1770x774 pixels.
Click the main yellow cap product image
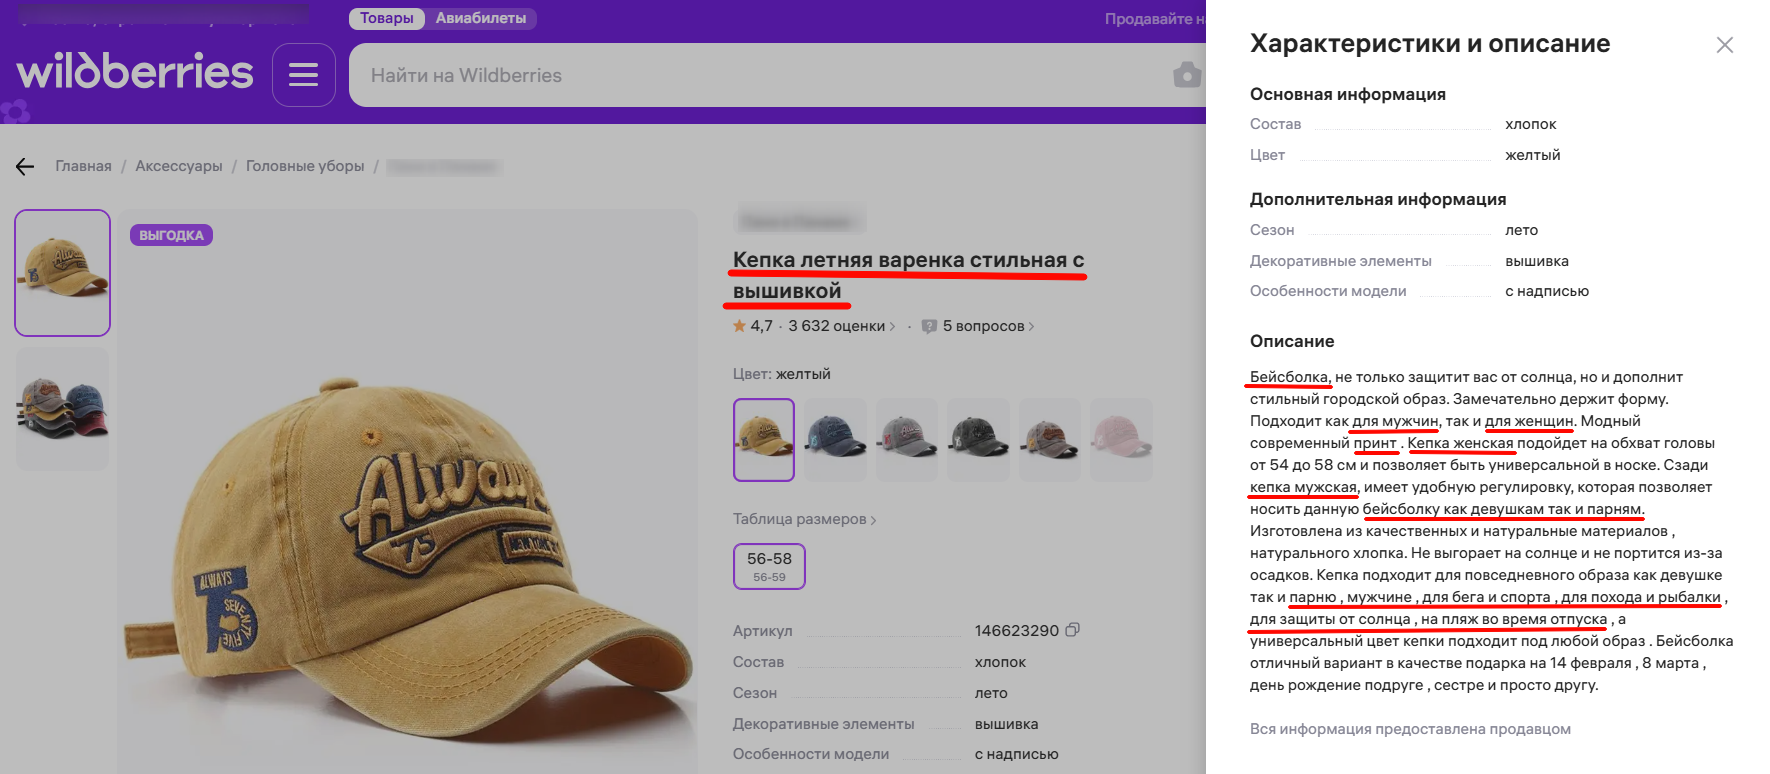(x=407, y=492)
